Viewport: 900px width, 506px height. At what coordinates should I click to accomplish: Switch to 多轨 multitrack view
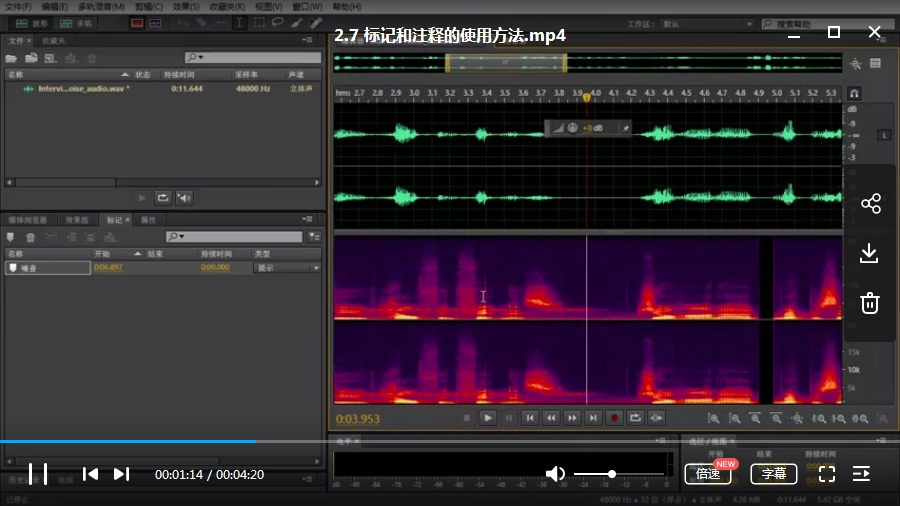(x=76, y=24)
